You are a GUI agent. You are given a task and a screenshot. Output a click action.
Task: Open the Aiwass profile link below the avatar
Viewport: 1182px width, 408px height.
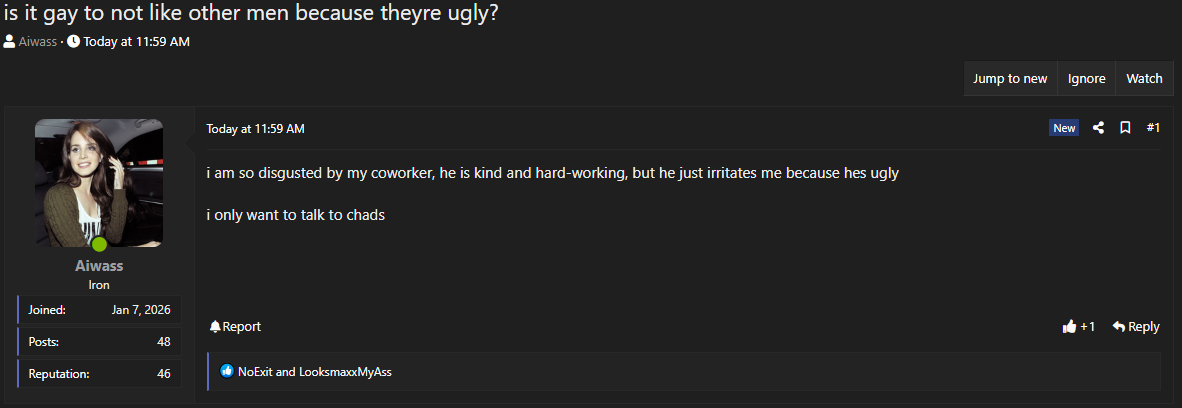pos(99,267)
